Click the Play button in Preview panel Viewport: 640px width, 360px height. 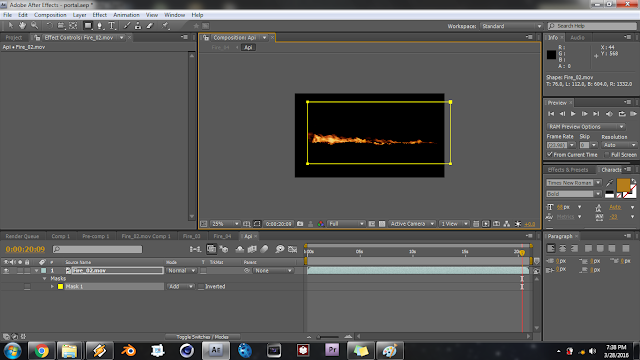(573, 114)
